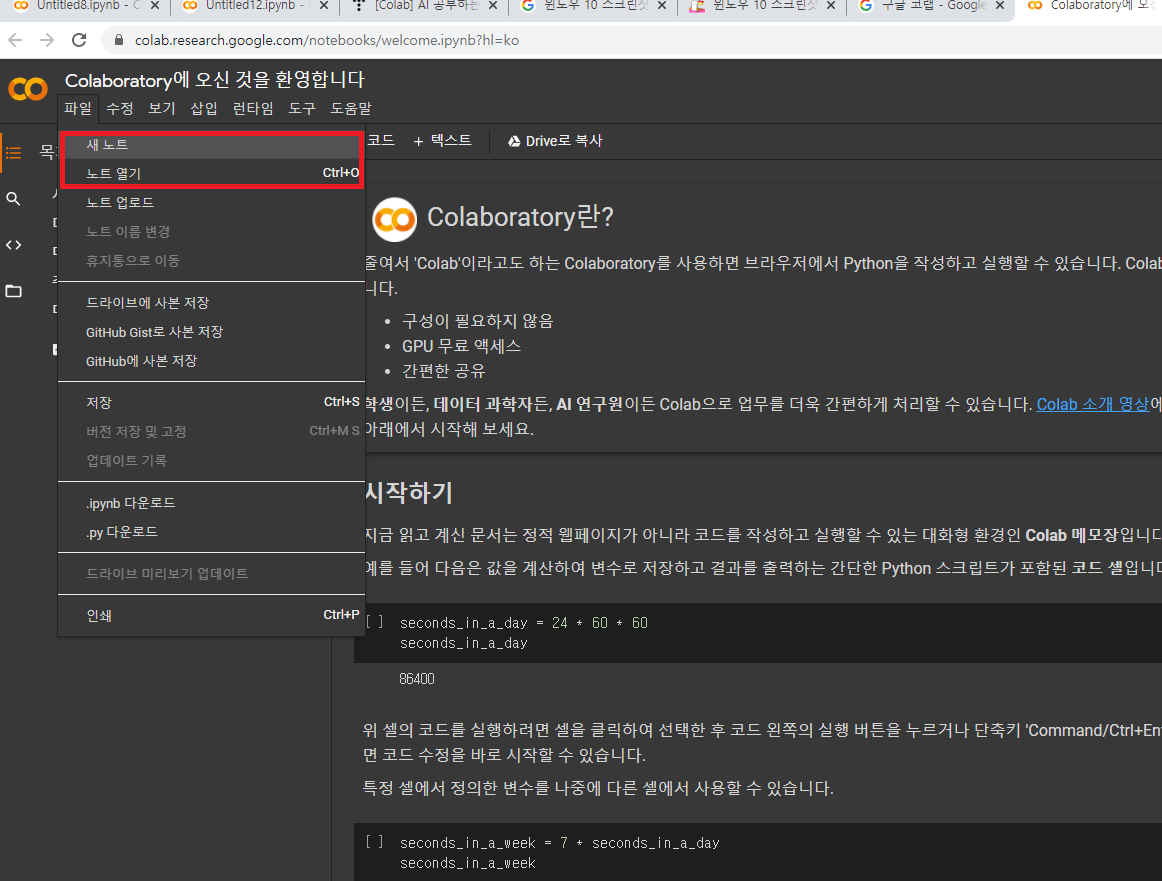Go forward with browser forward arrow
Screen dimensions: 1162x881
[x=47, y=40]
